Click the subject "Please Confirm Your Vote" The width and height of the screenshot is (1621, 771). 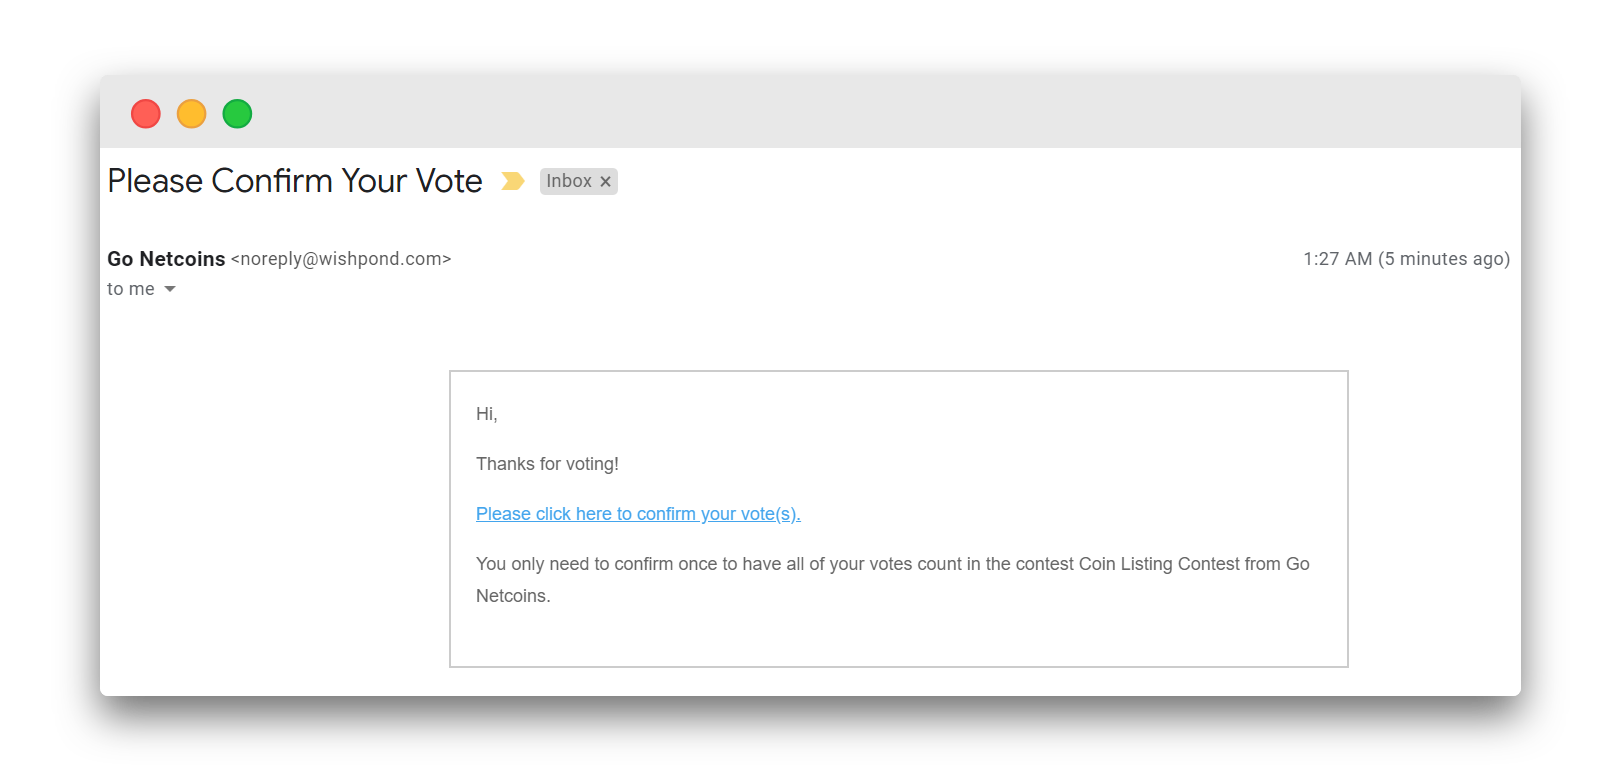(295, 181)
